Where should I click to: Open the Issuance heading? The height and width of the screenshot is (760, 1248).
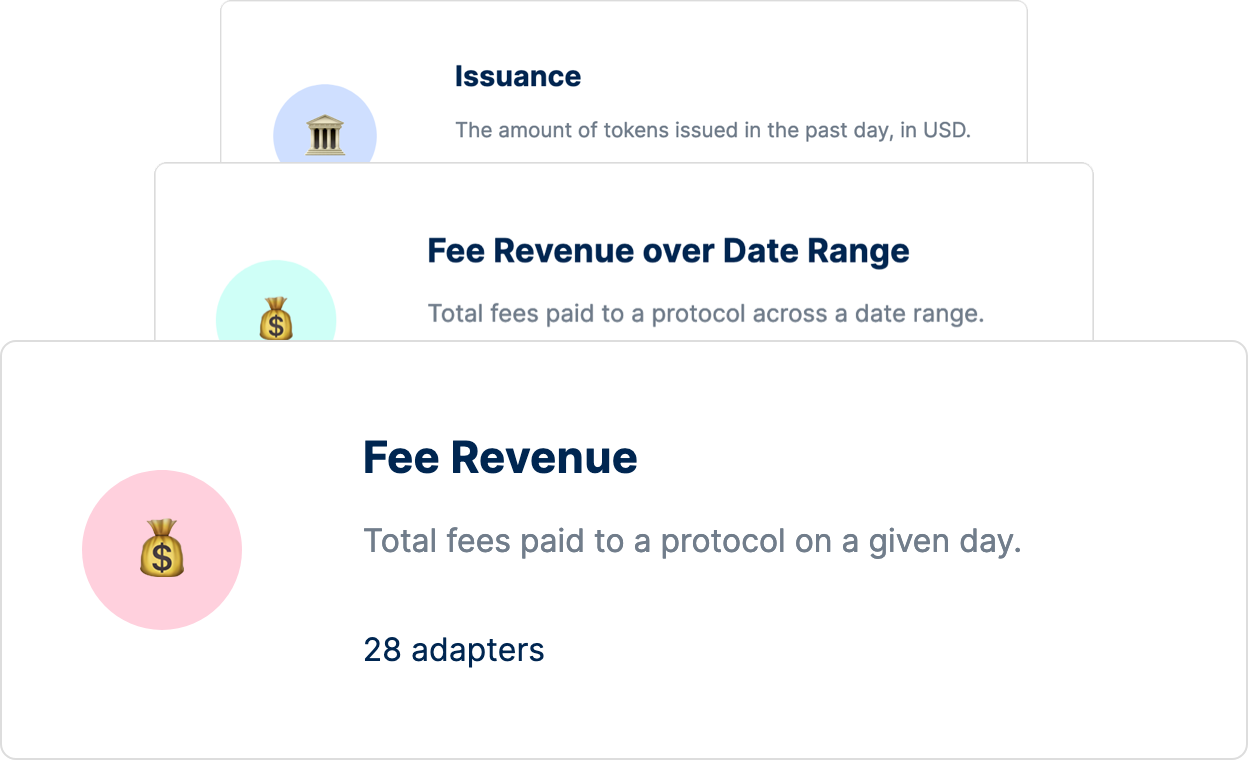(517, 77)
